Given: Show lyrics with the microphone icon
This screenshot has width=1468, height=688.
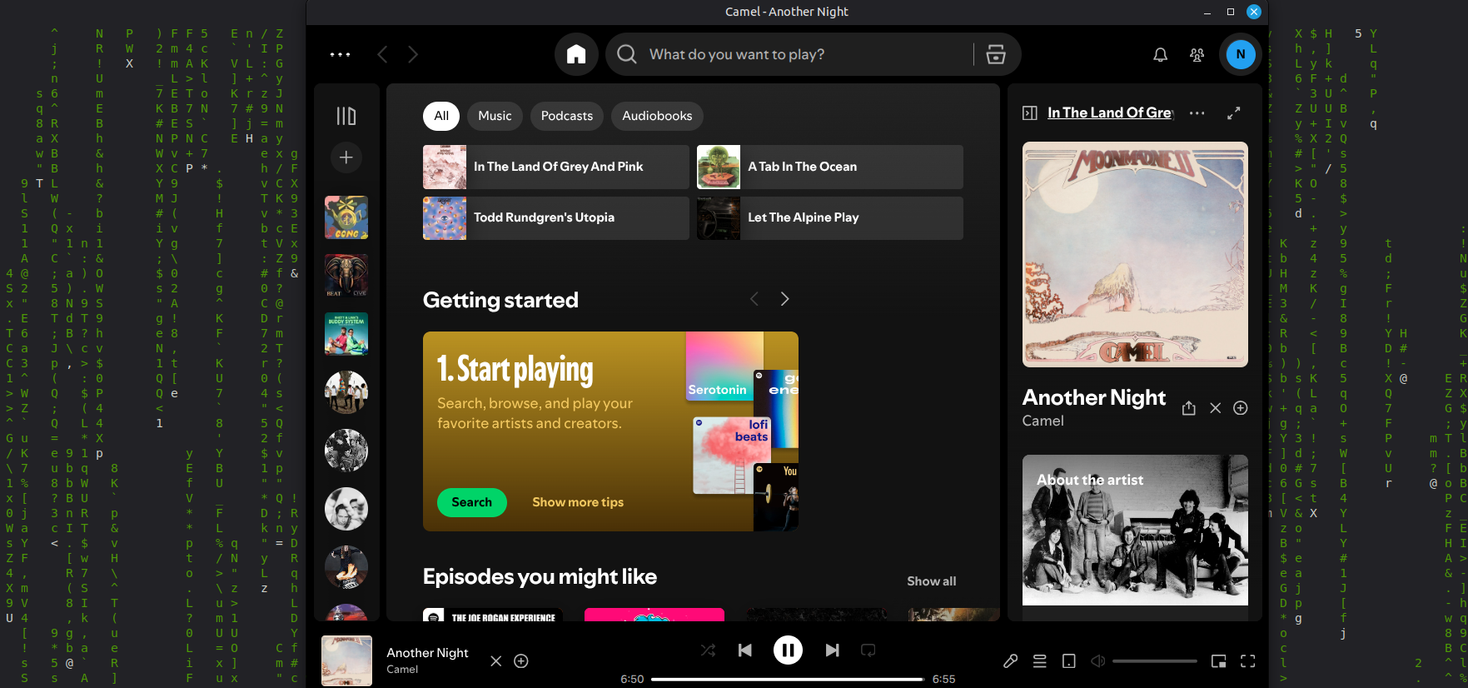Looking at the screenshot, I should 1011,661.
